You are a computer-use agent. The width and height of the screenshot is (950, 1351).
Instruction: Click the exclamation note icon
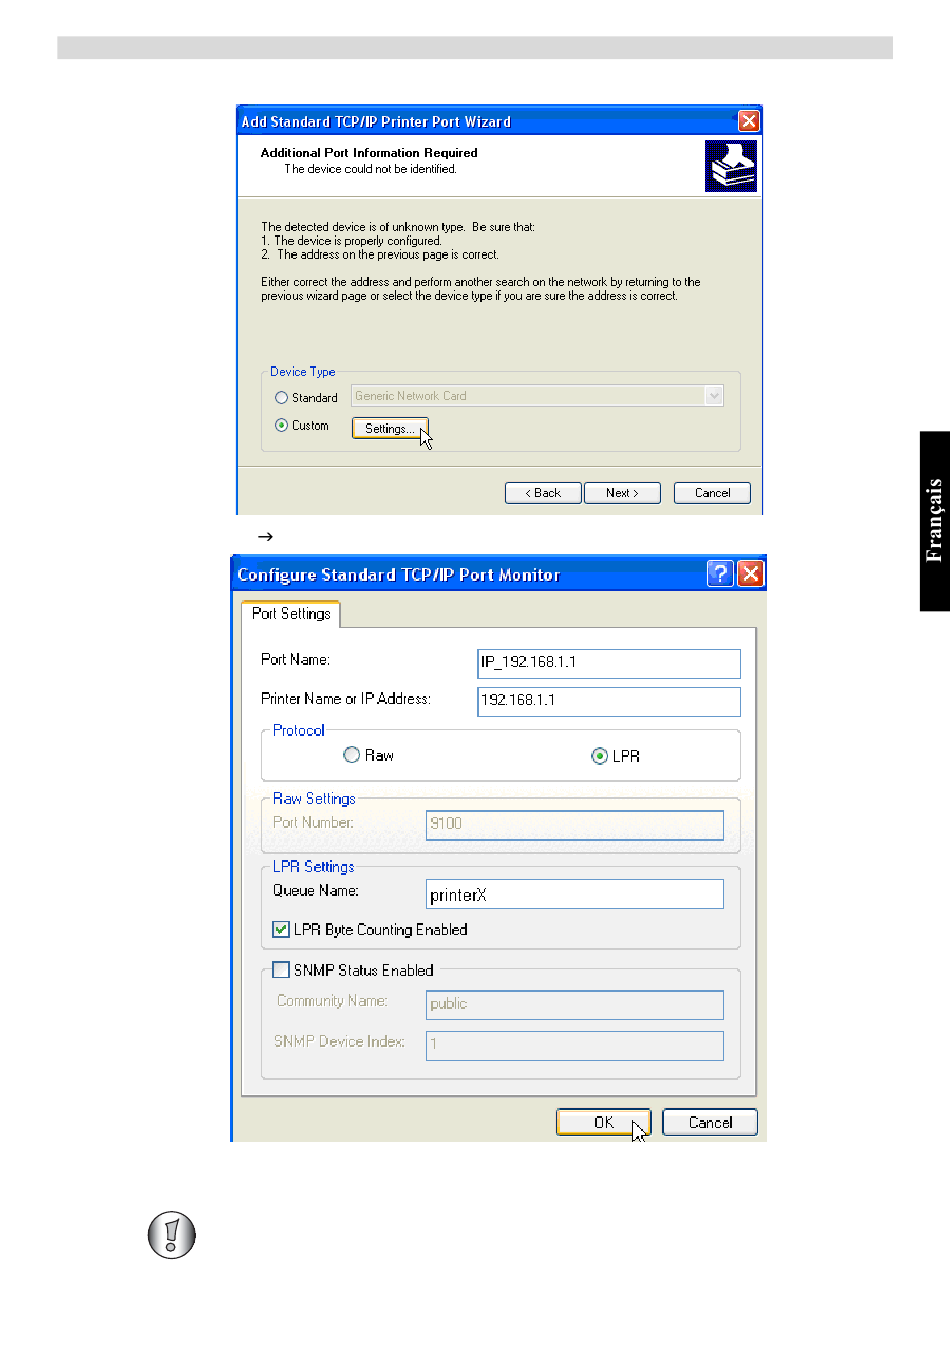click(172, 1235)
